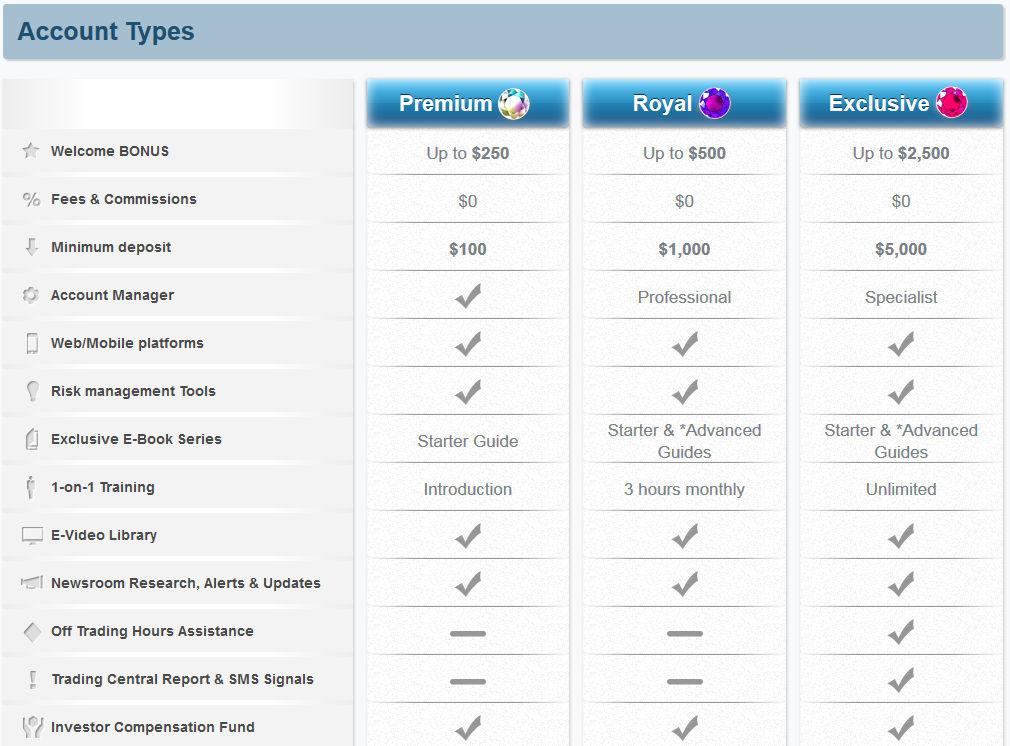
Task: Click Investor Compensation Fund label
Action: tap(153, 727)
